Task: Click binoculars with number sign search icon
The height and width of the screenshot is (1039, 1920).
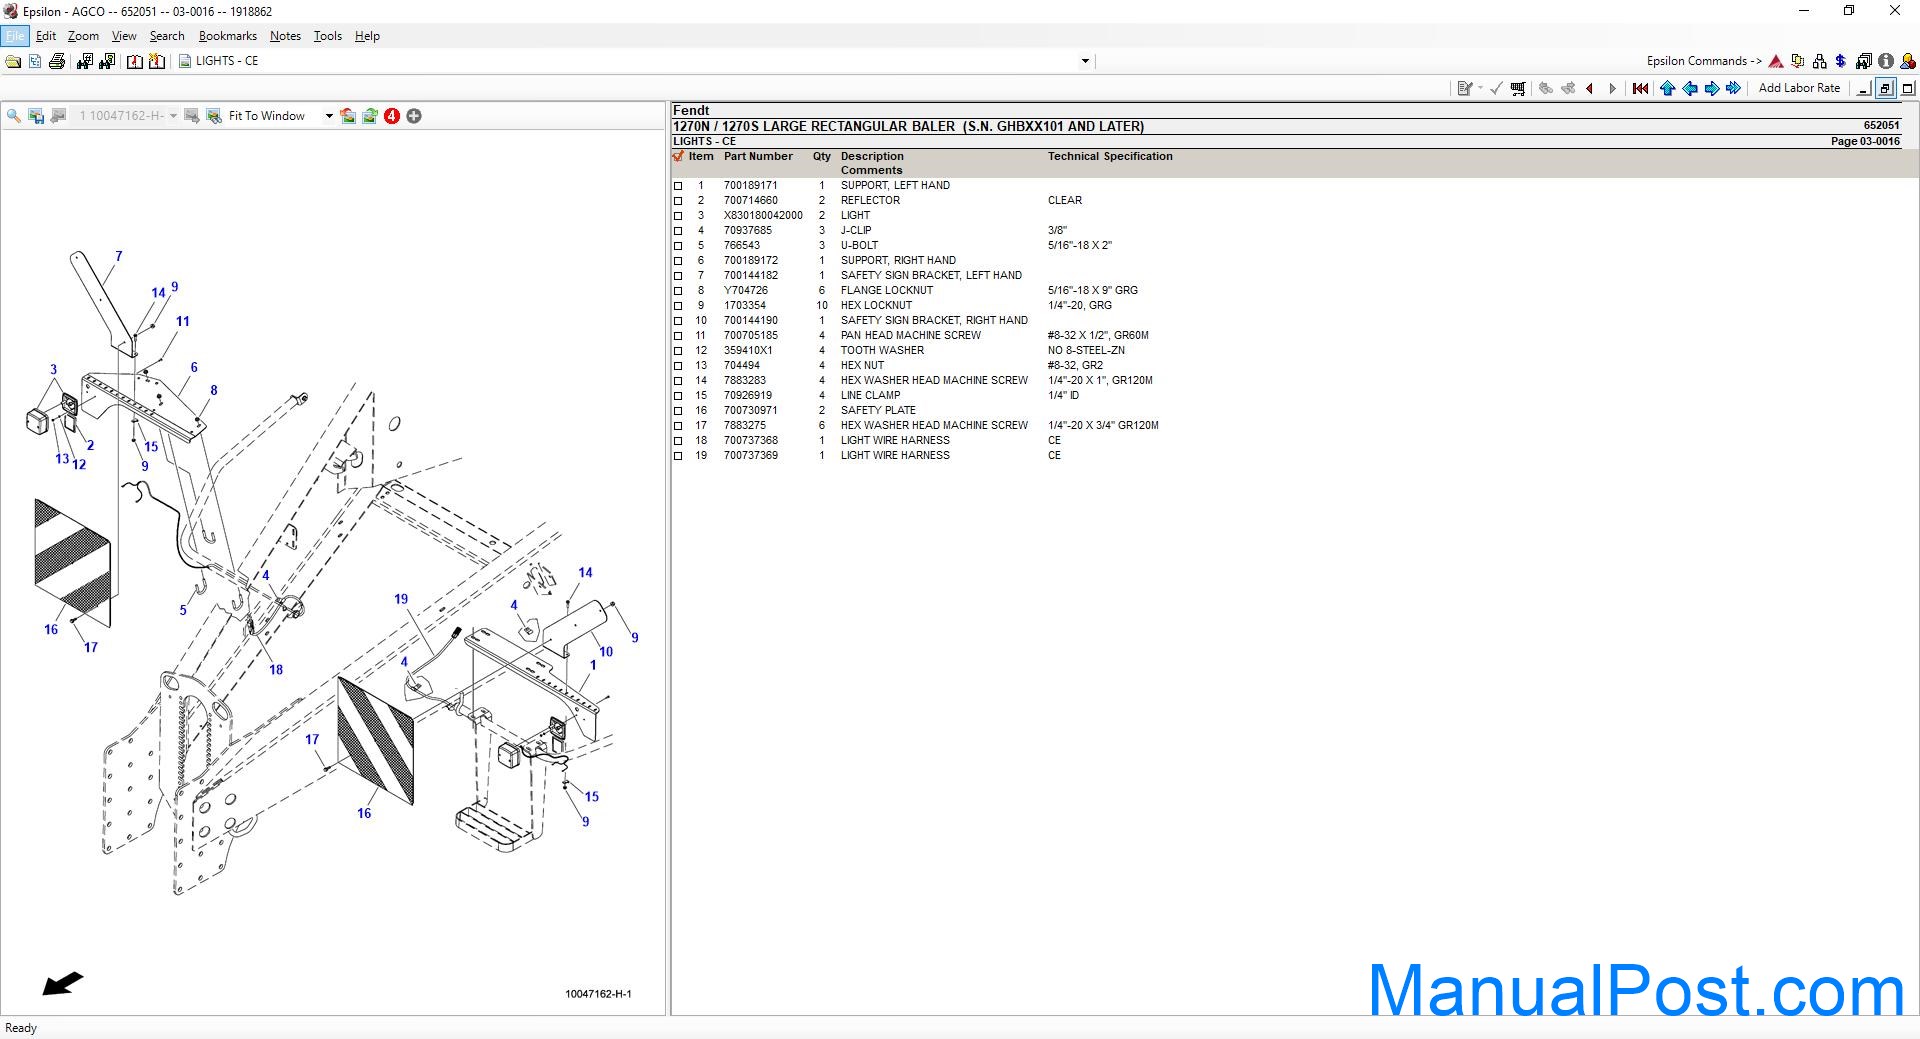Action: (x=84, y=62)
